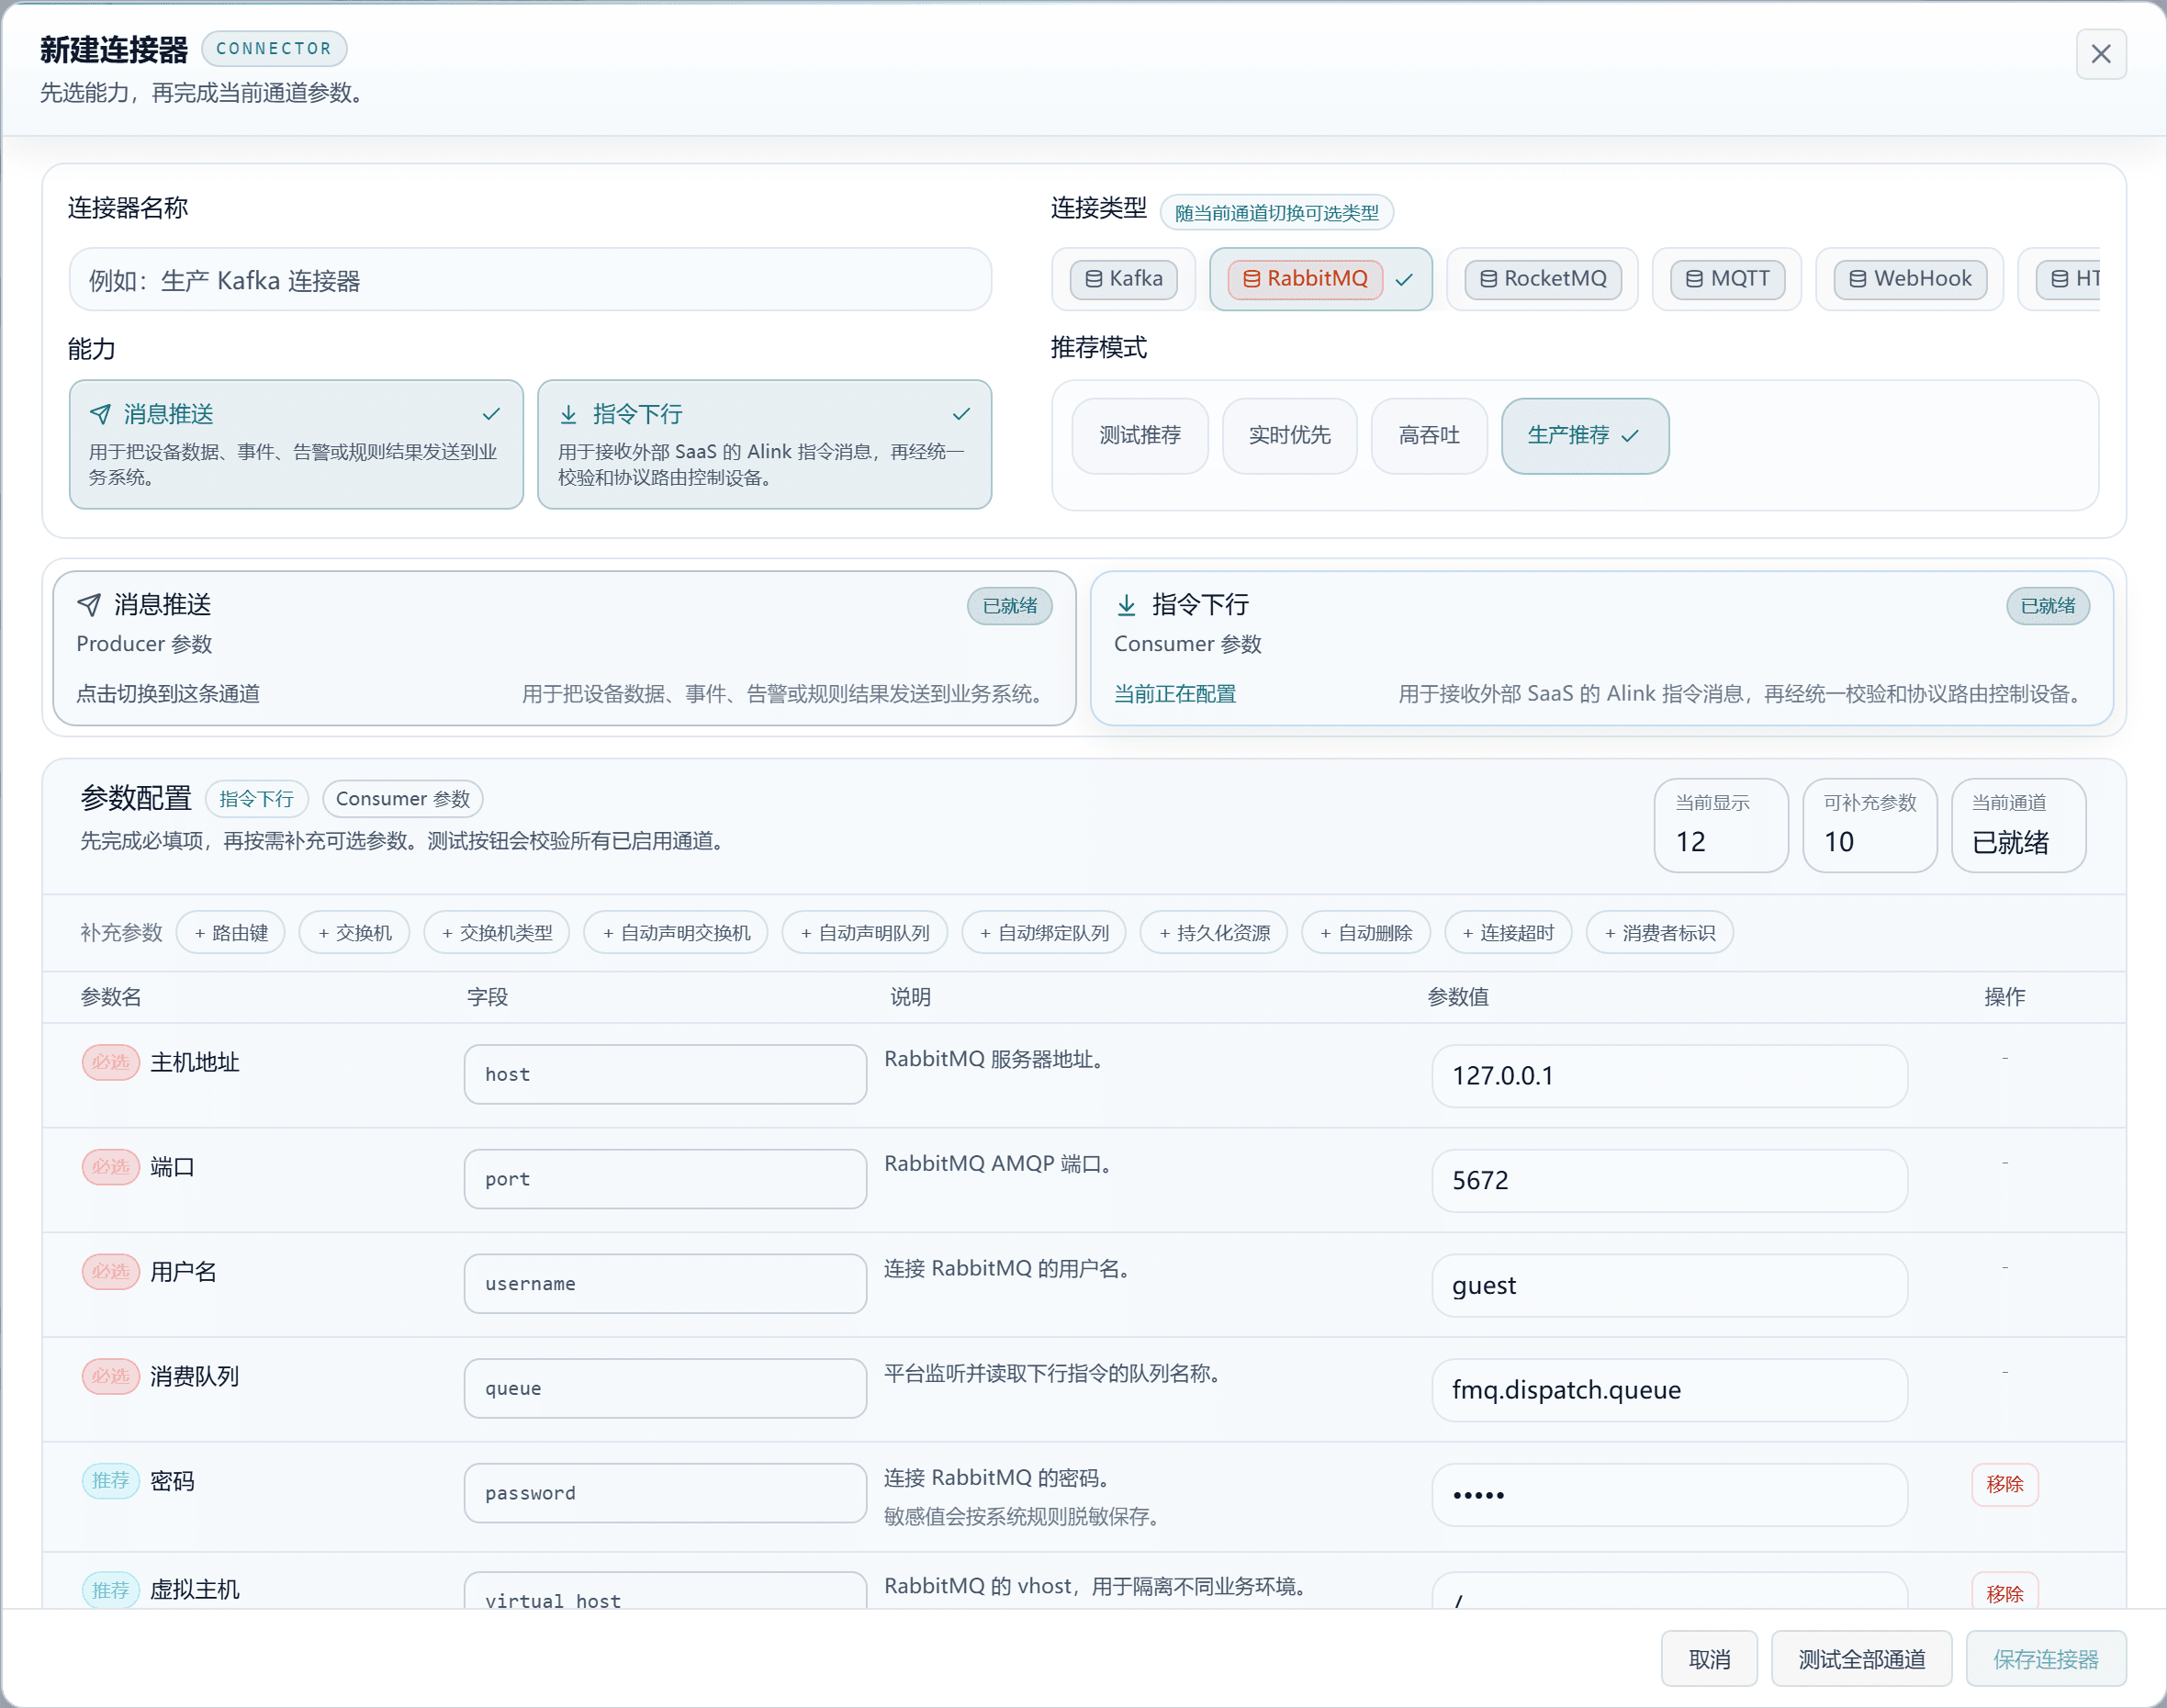Click the 指令下行 download arrow icon in channel card
The height and width of the screenshot is (1708, 2167).
coord(1126,605)
